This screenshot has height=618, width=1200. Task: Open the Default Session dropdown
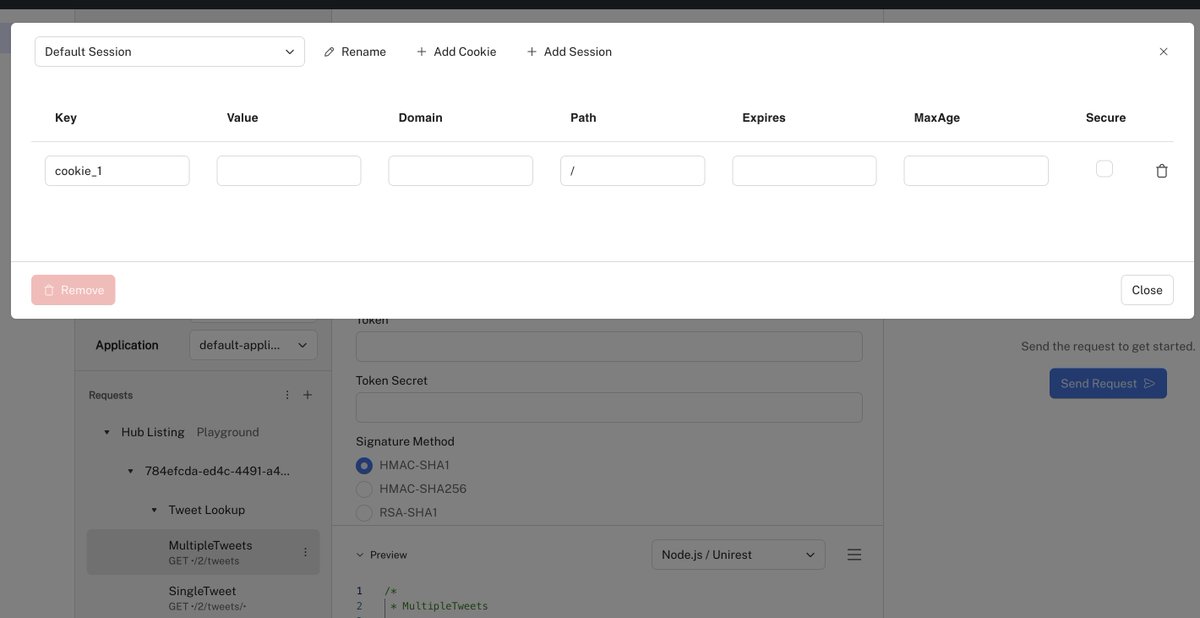click(x=168, y=51)
